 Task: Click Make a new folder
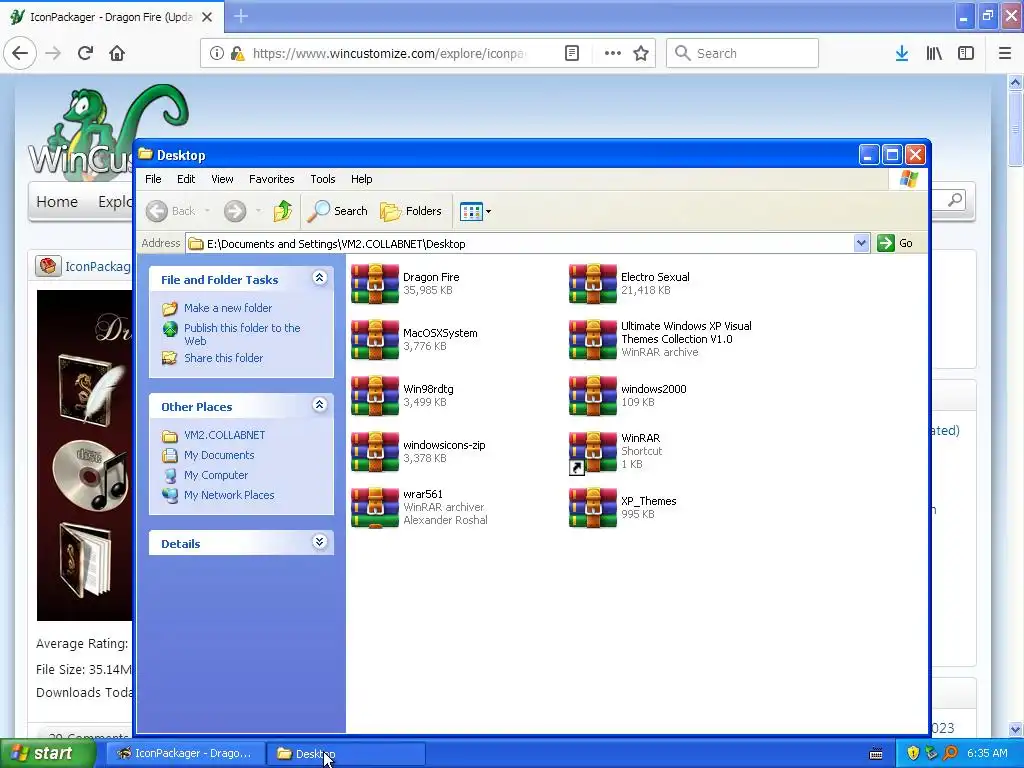tap(228, 308)
